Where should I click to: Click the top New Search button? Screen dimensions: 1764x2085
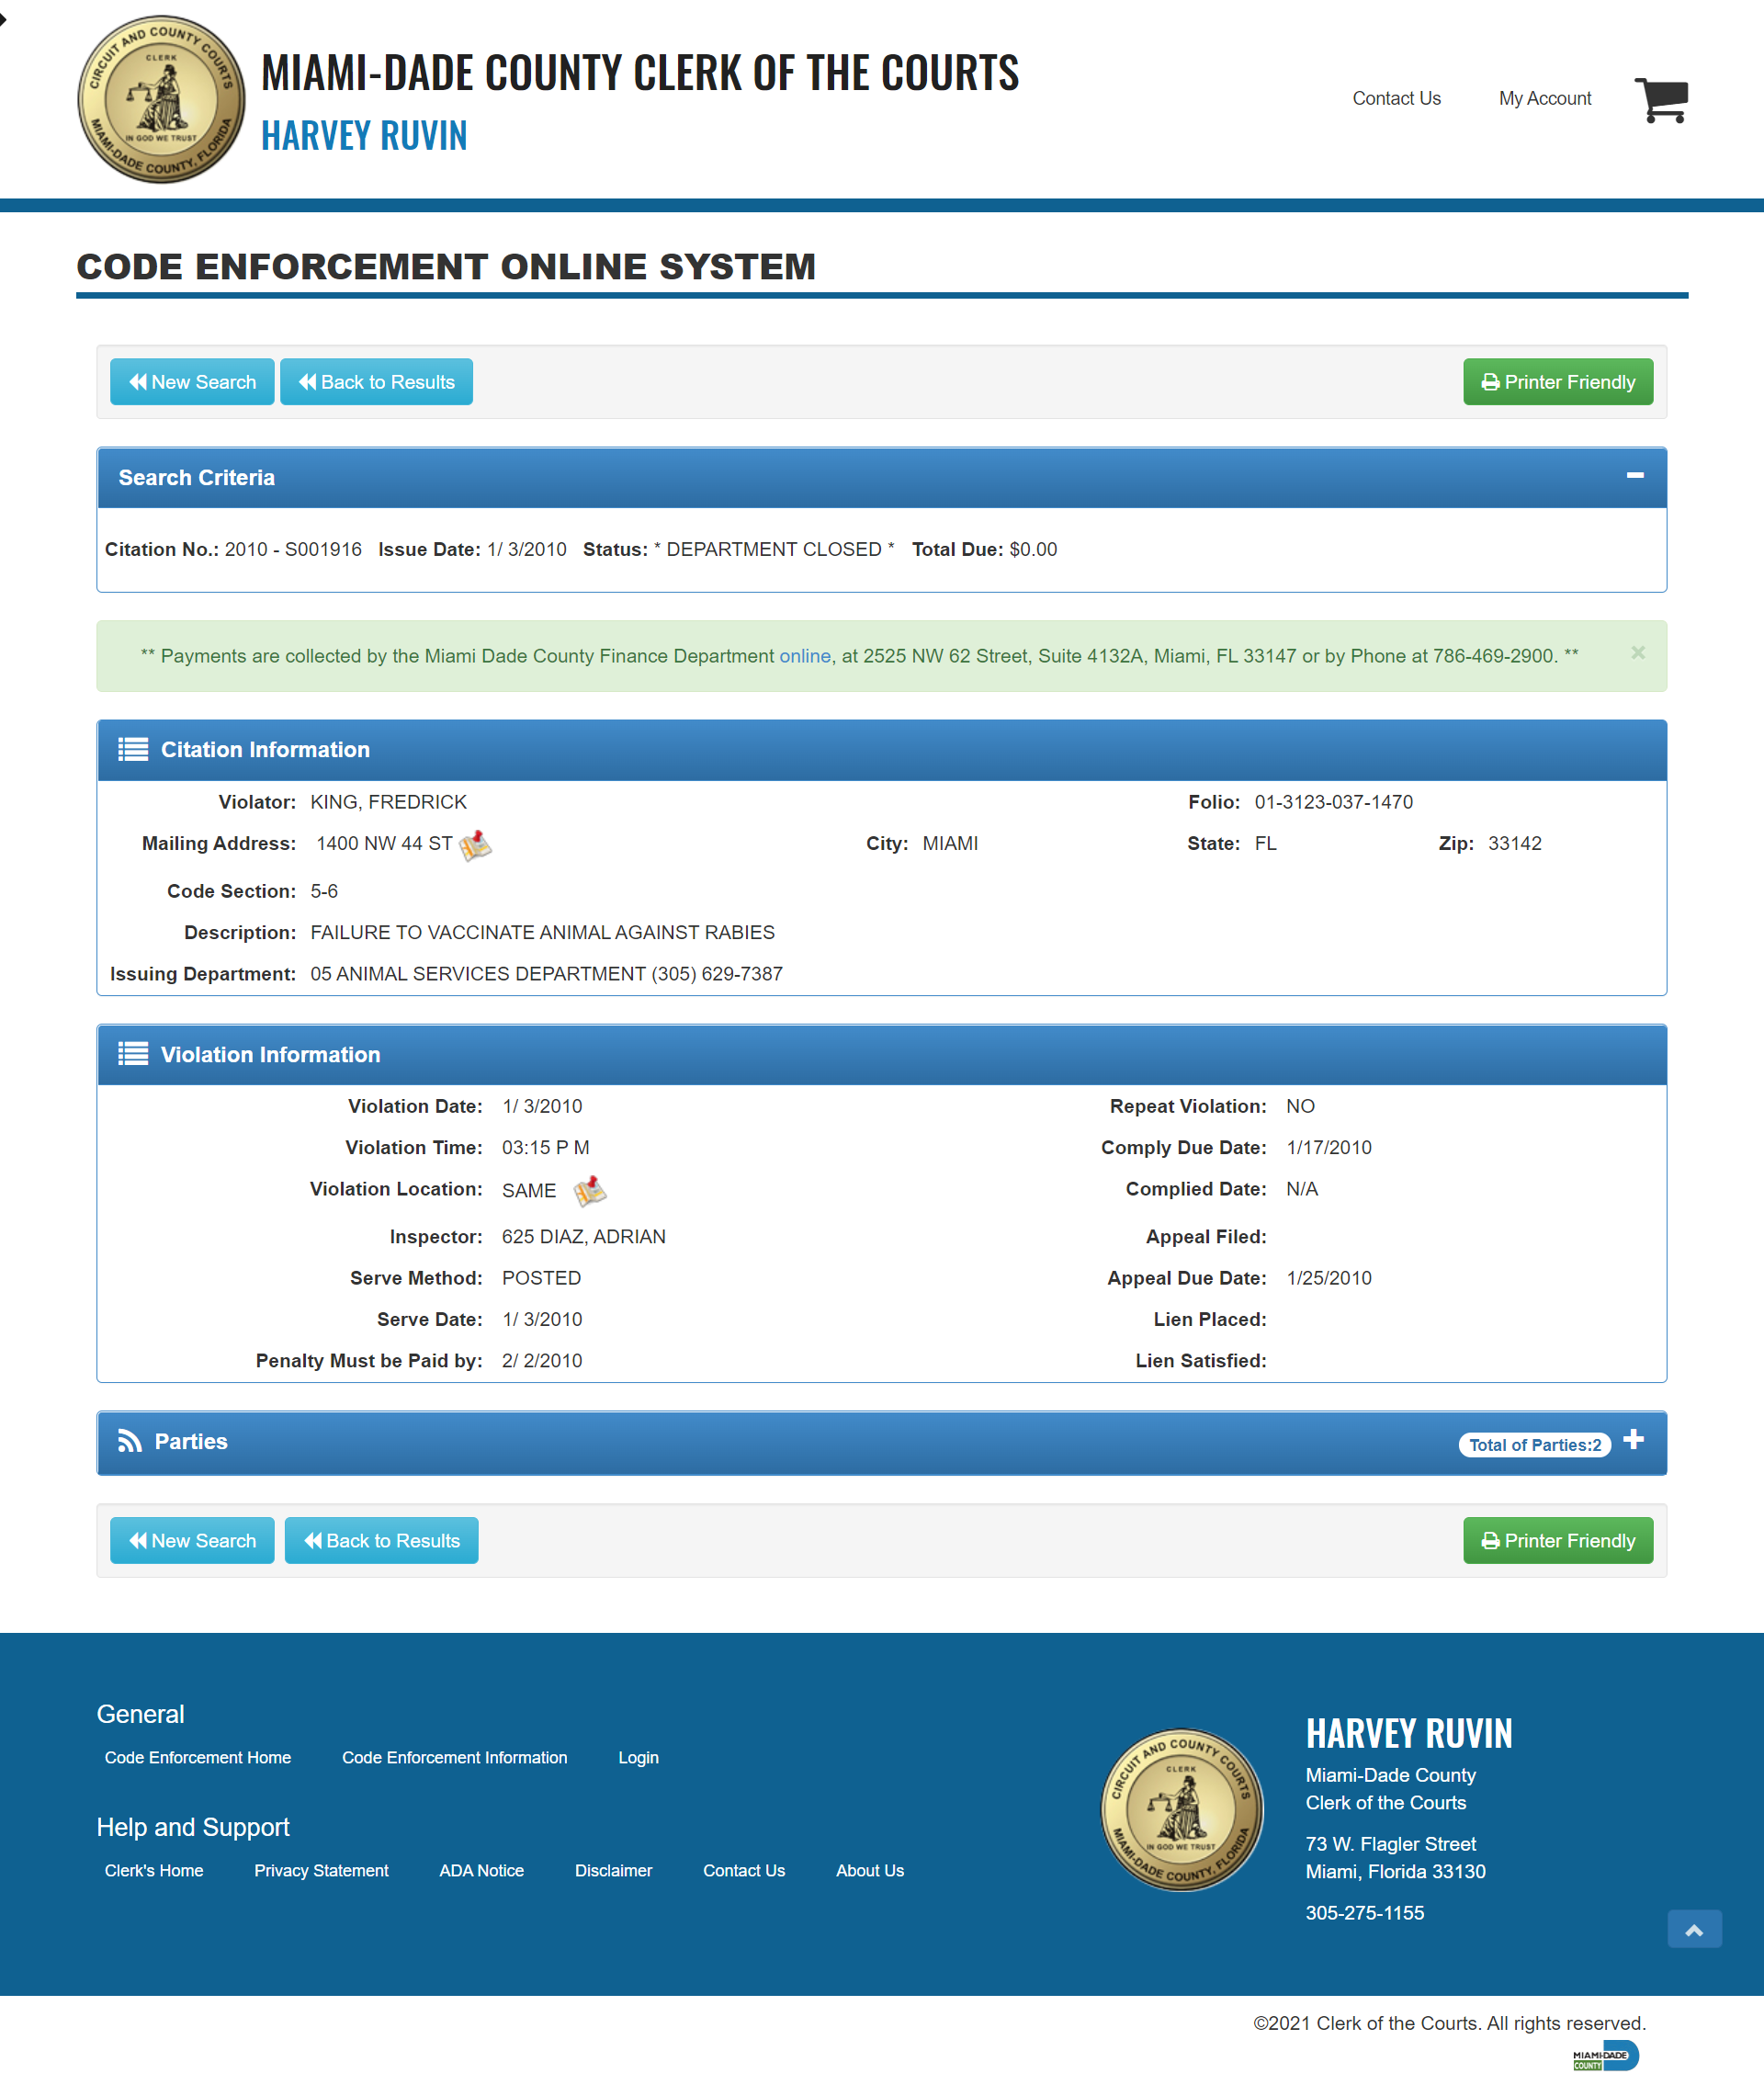tap(192, 382)
